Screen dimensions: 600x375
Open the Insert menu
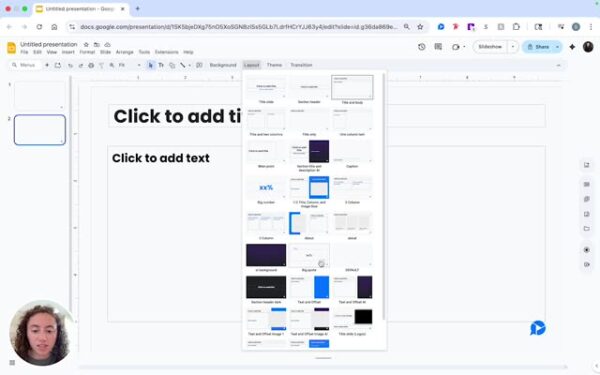(x=68, y=52)
